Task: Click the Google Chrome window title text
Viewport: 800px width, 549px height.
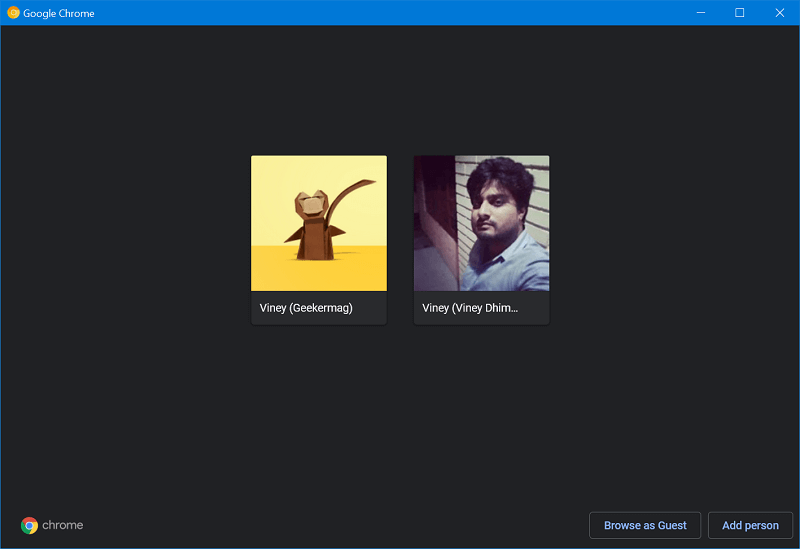Action: point(59,13)
